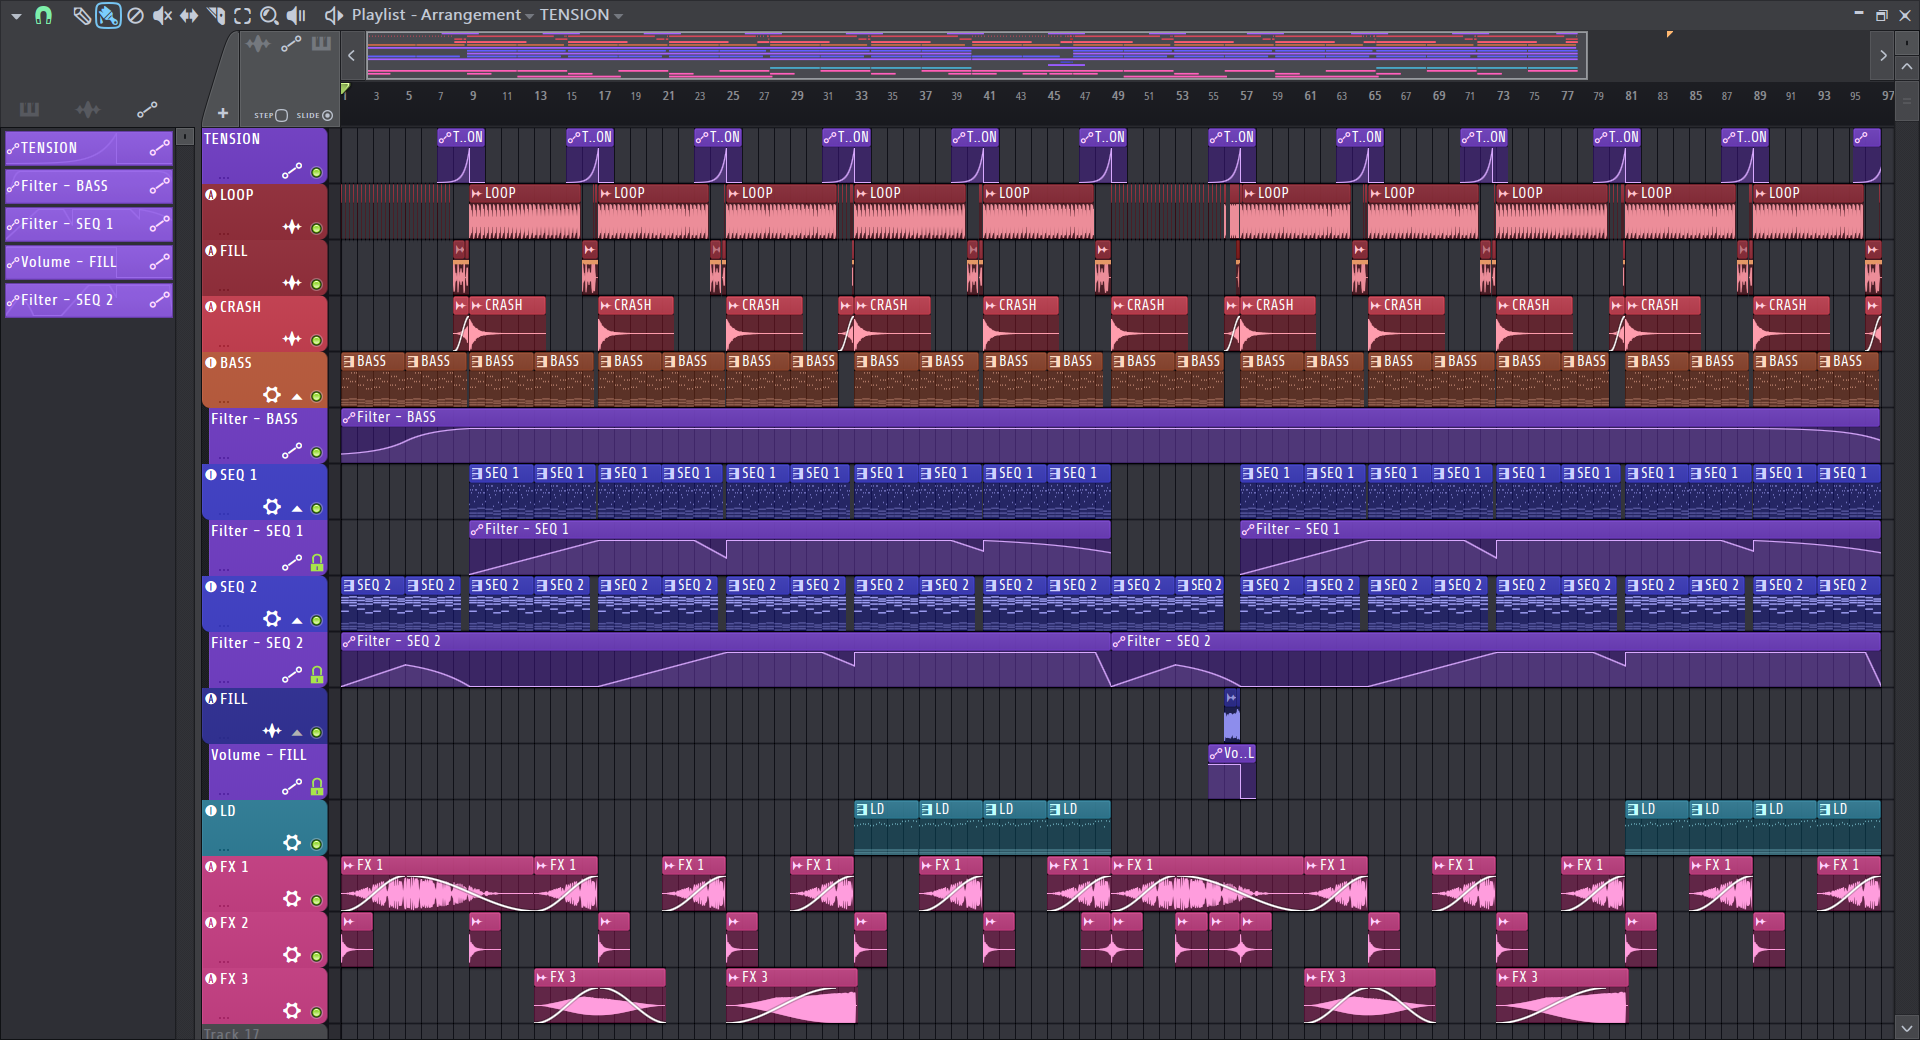This screenshot has height=1040, width=1920.
Task: Select the Slip tool in the toolbar
Action: coord(189,15)
